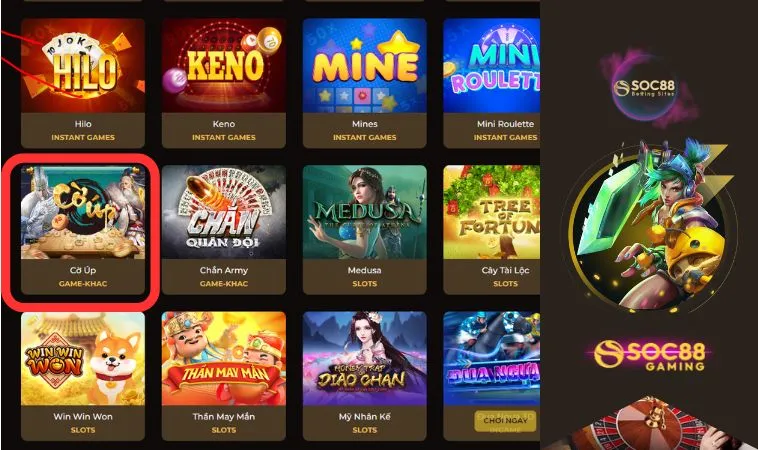Click the SLOTS label under Medusa

coord(364,284)
